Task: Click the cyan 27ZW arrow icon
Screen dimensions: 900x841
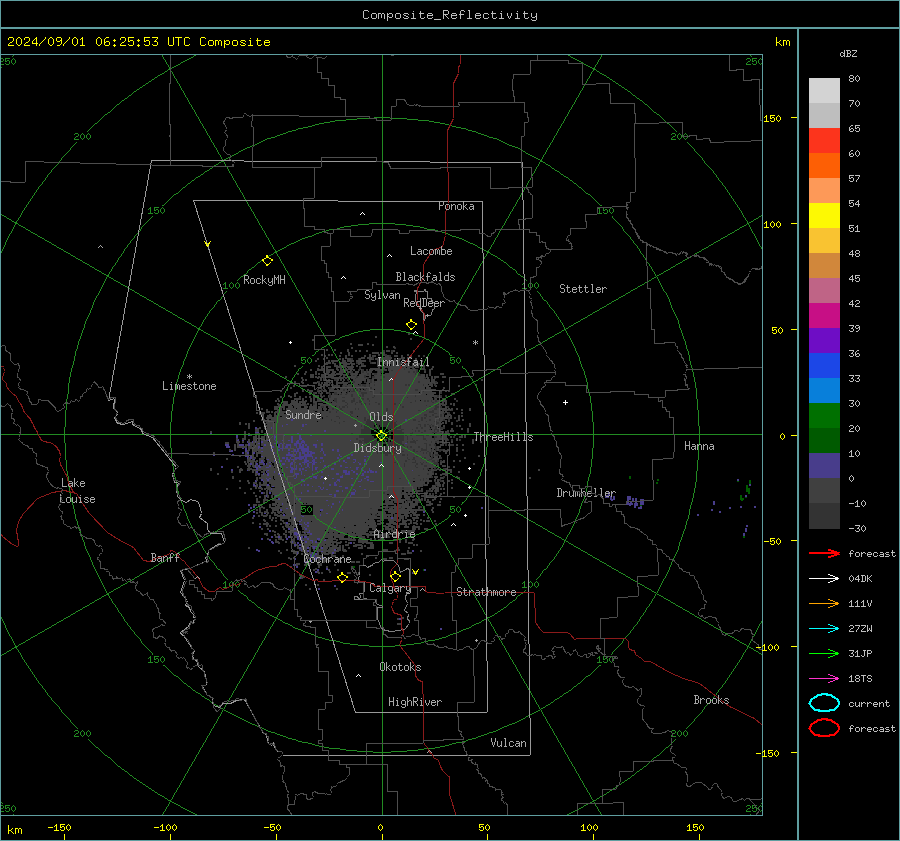Action: (824, 629)
